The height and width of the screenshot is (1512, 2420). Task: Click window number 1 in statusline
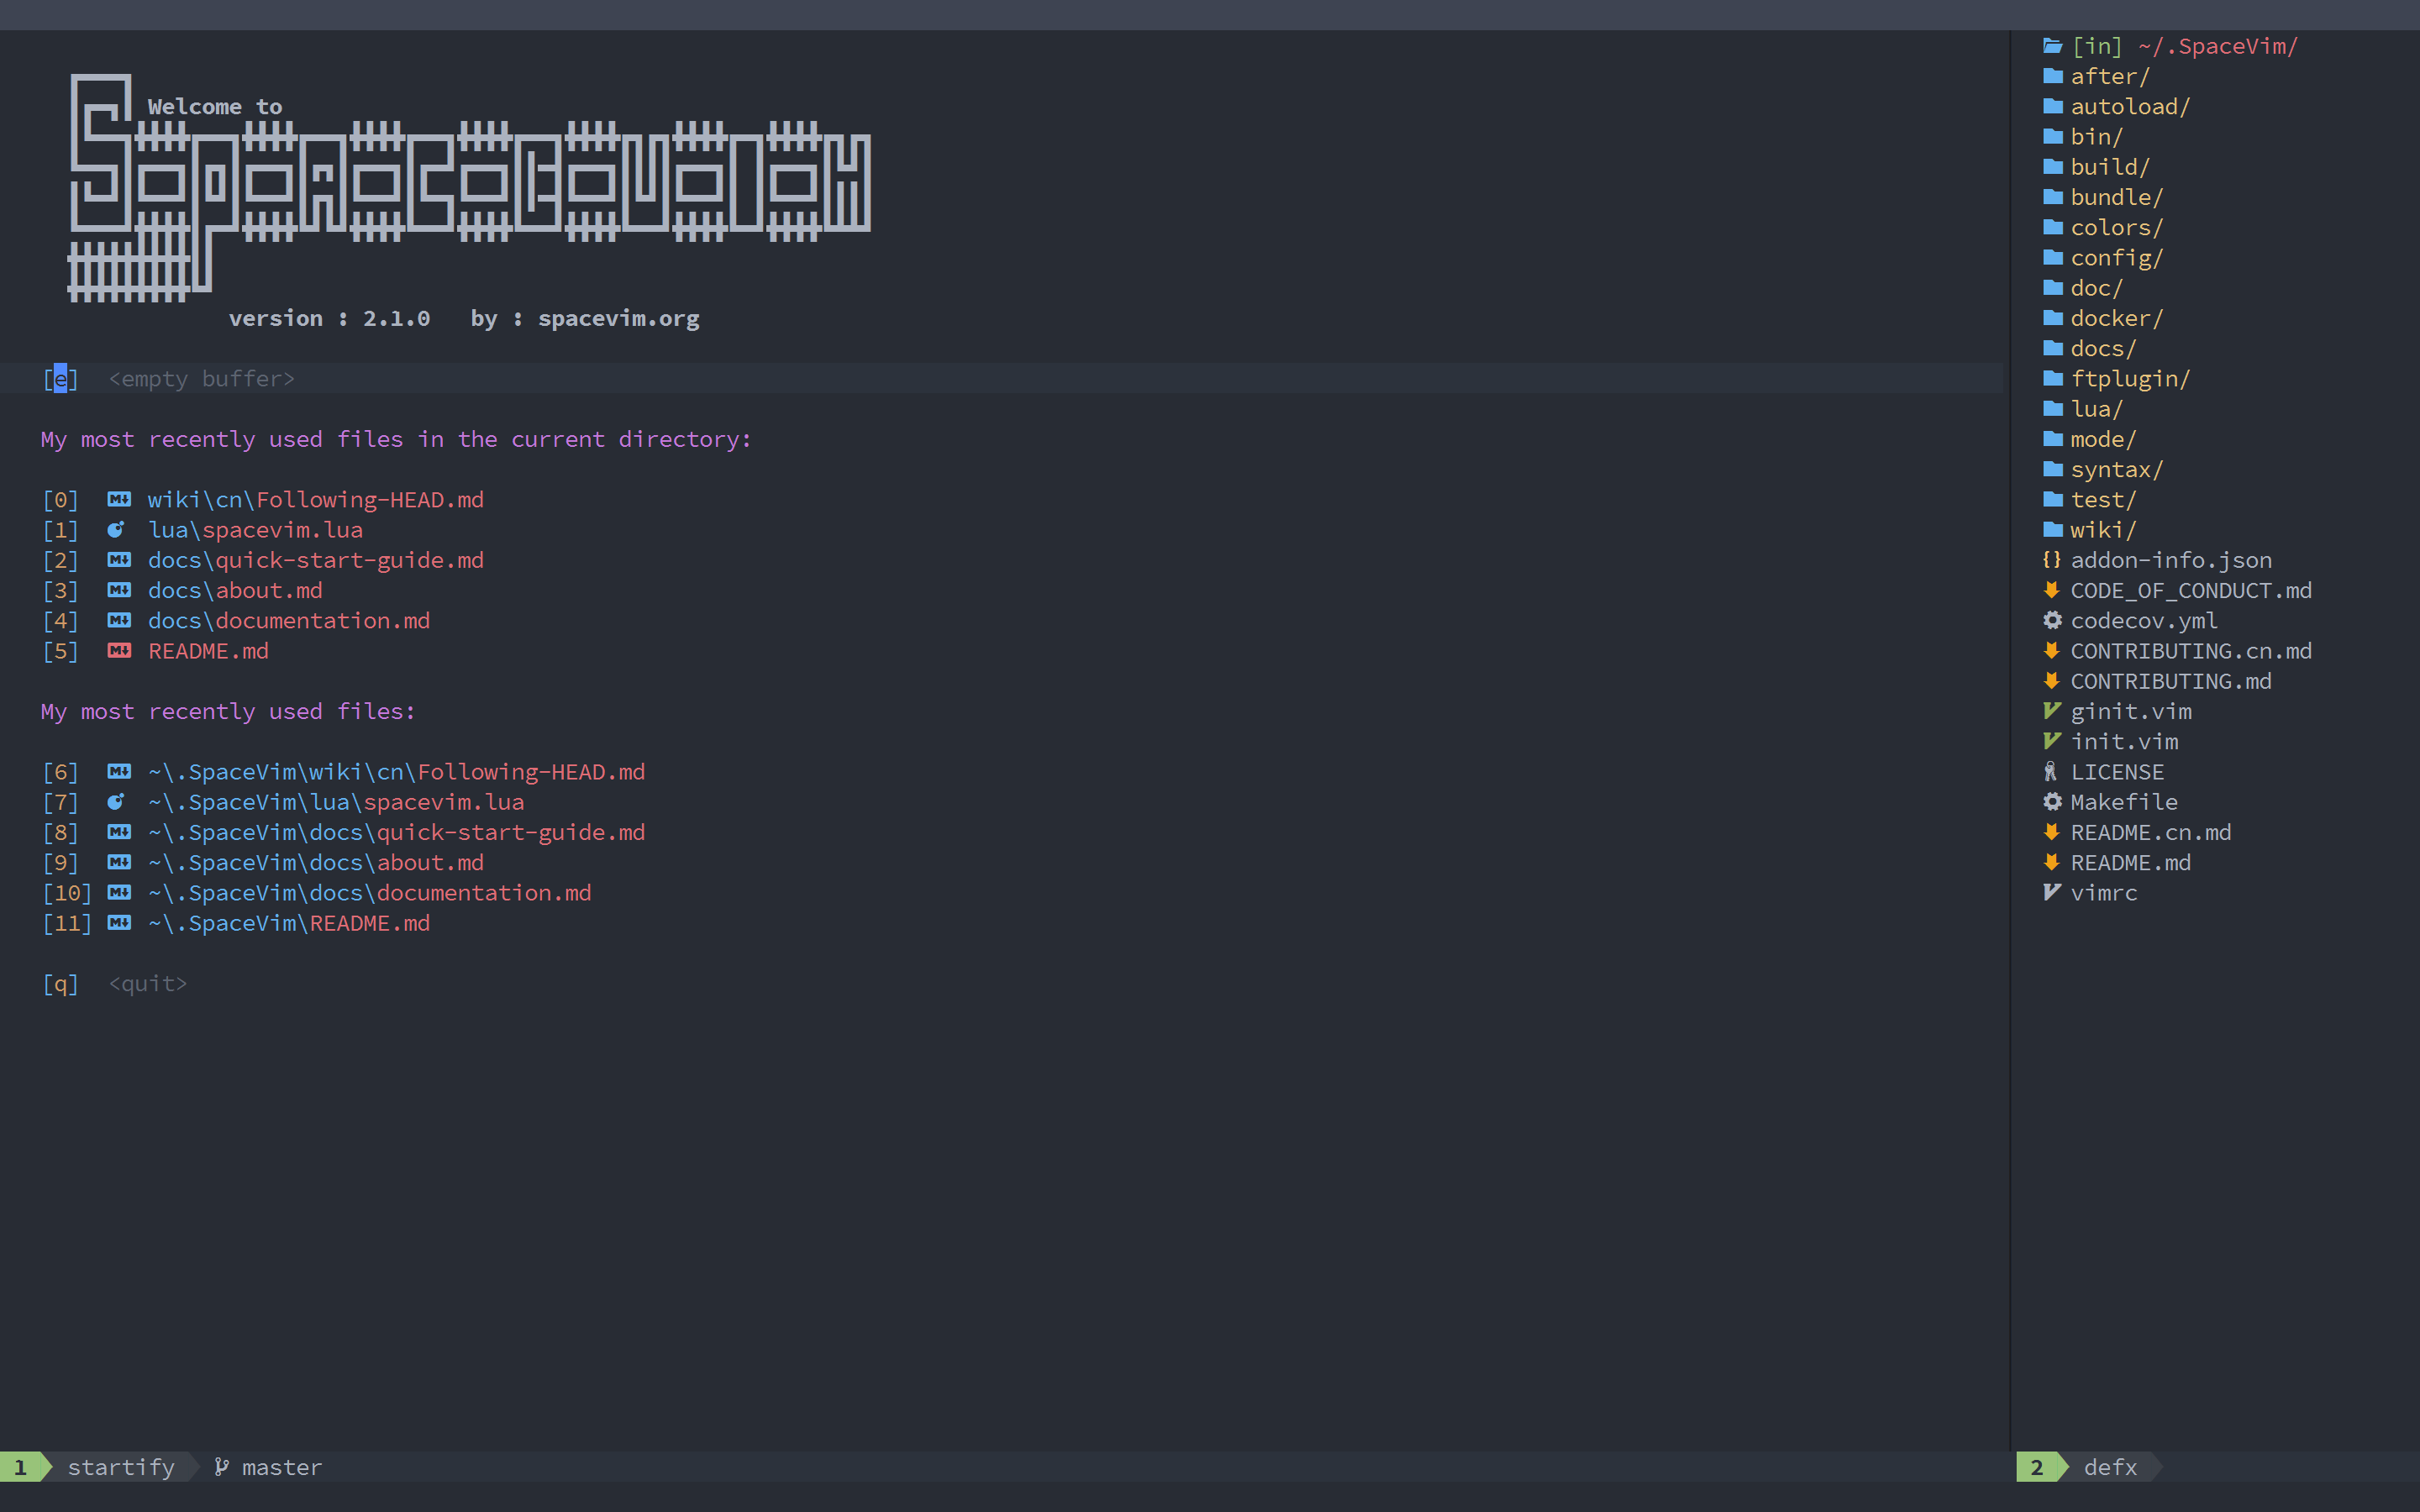(x=20, y=1467)
